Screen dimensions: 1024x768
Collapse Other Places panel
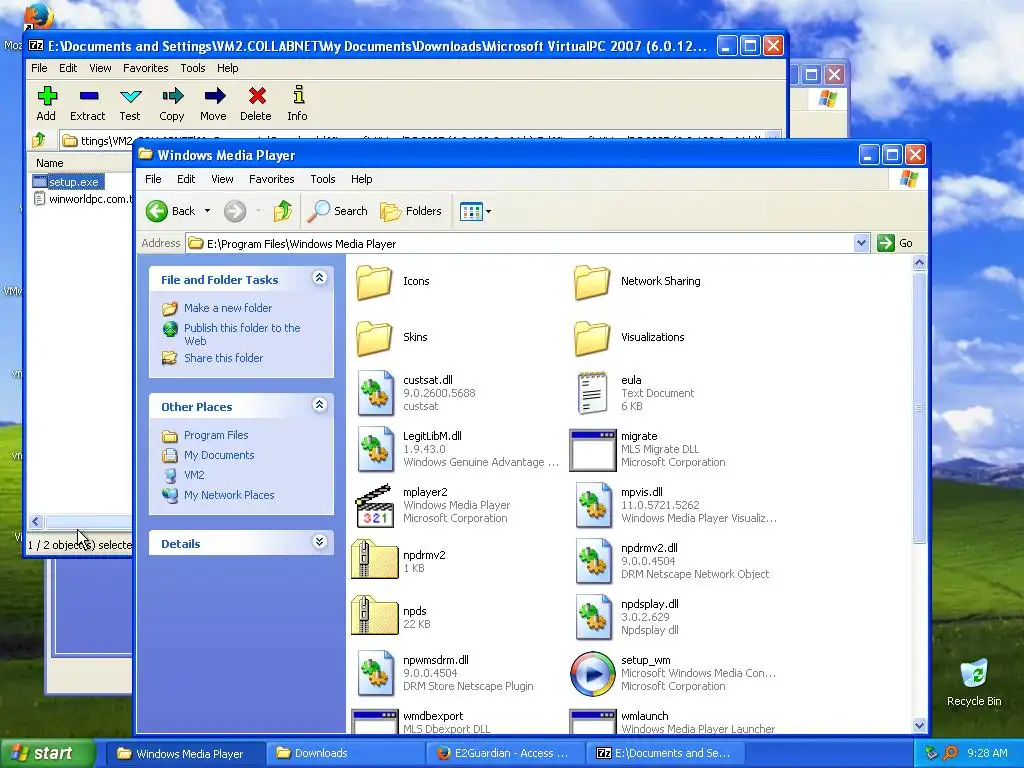(x=319, y=405)
